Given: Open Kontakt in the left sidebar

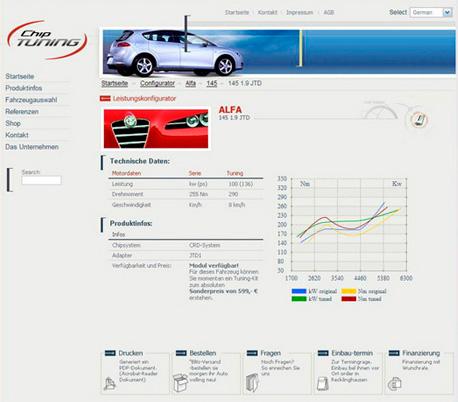Looking at the screenshot, I should (17, 135).
